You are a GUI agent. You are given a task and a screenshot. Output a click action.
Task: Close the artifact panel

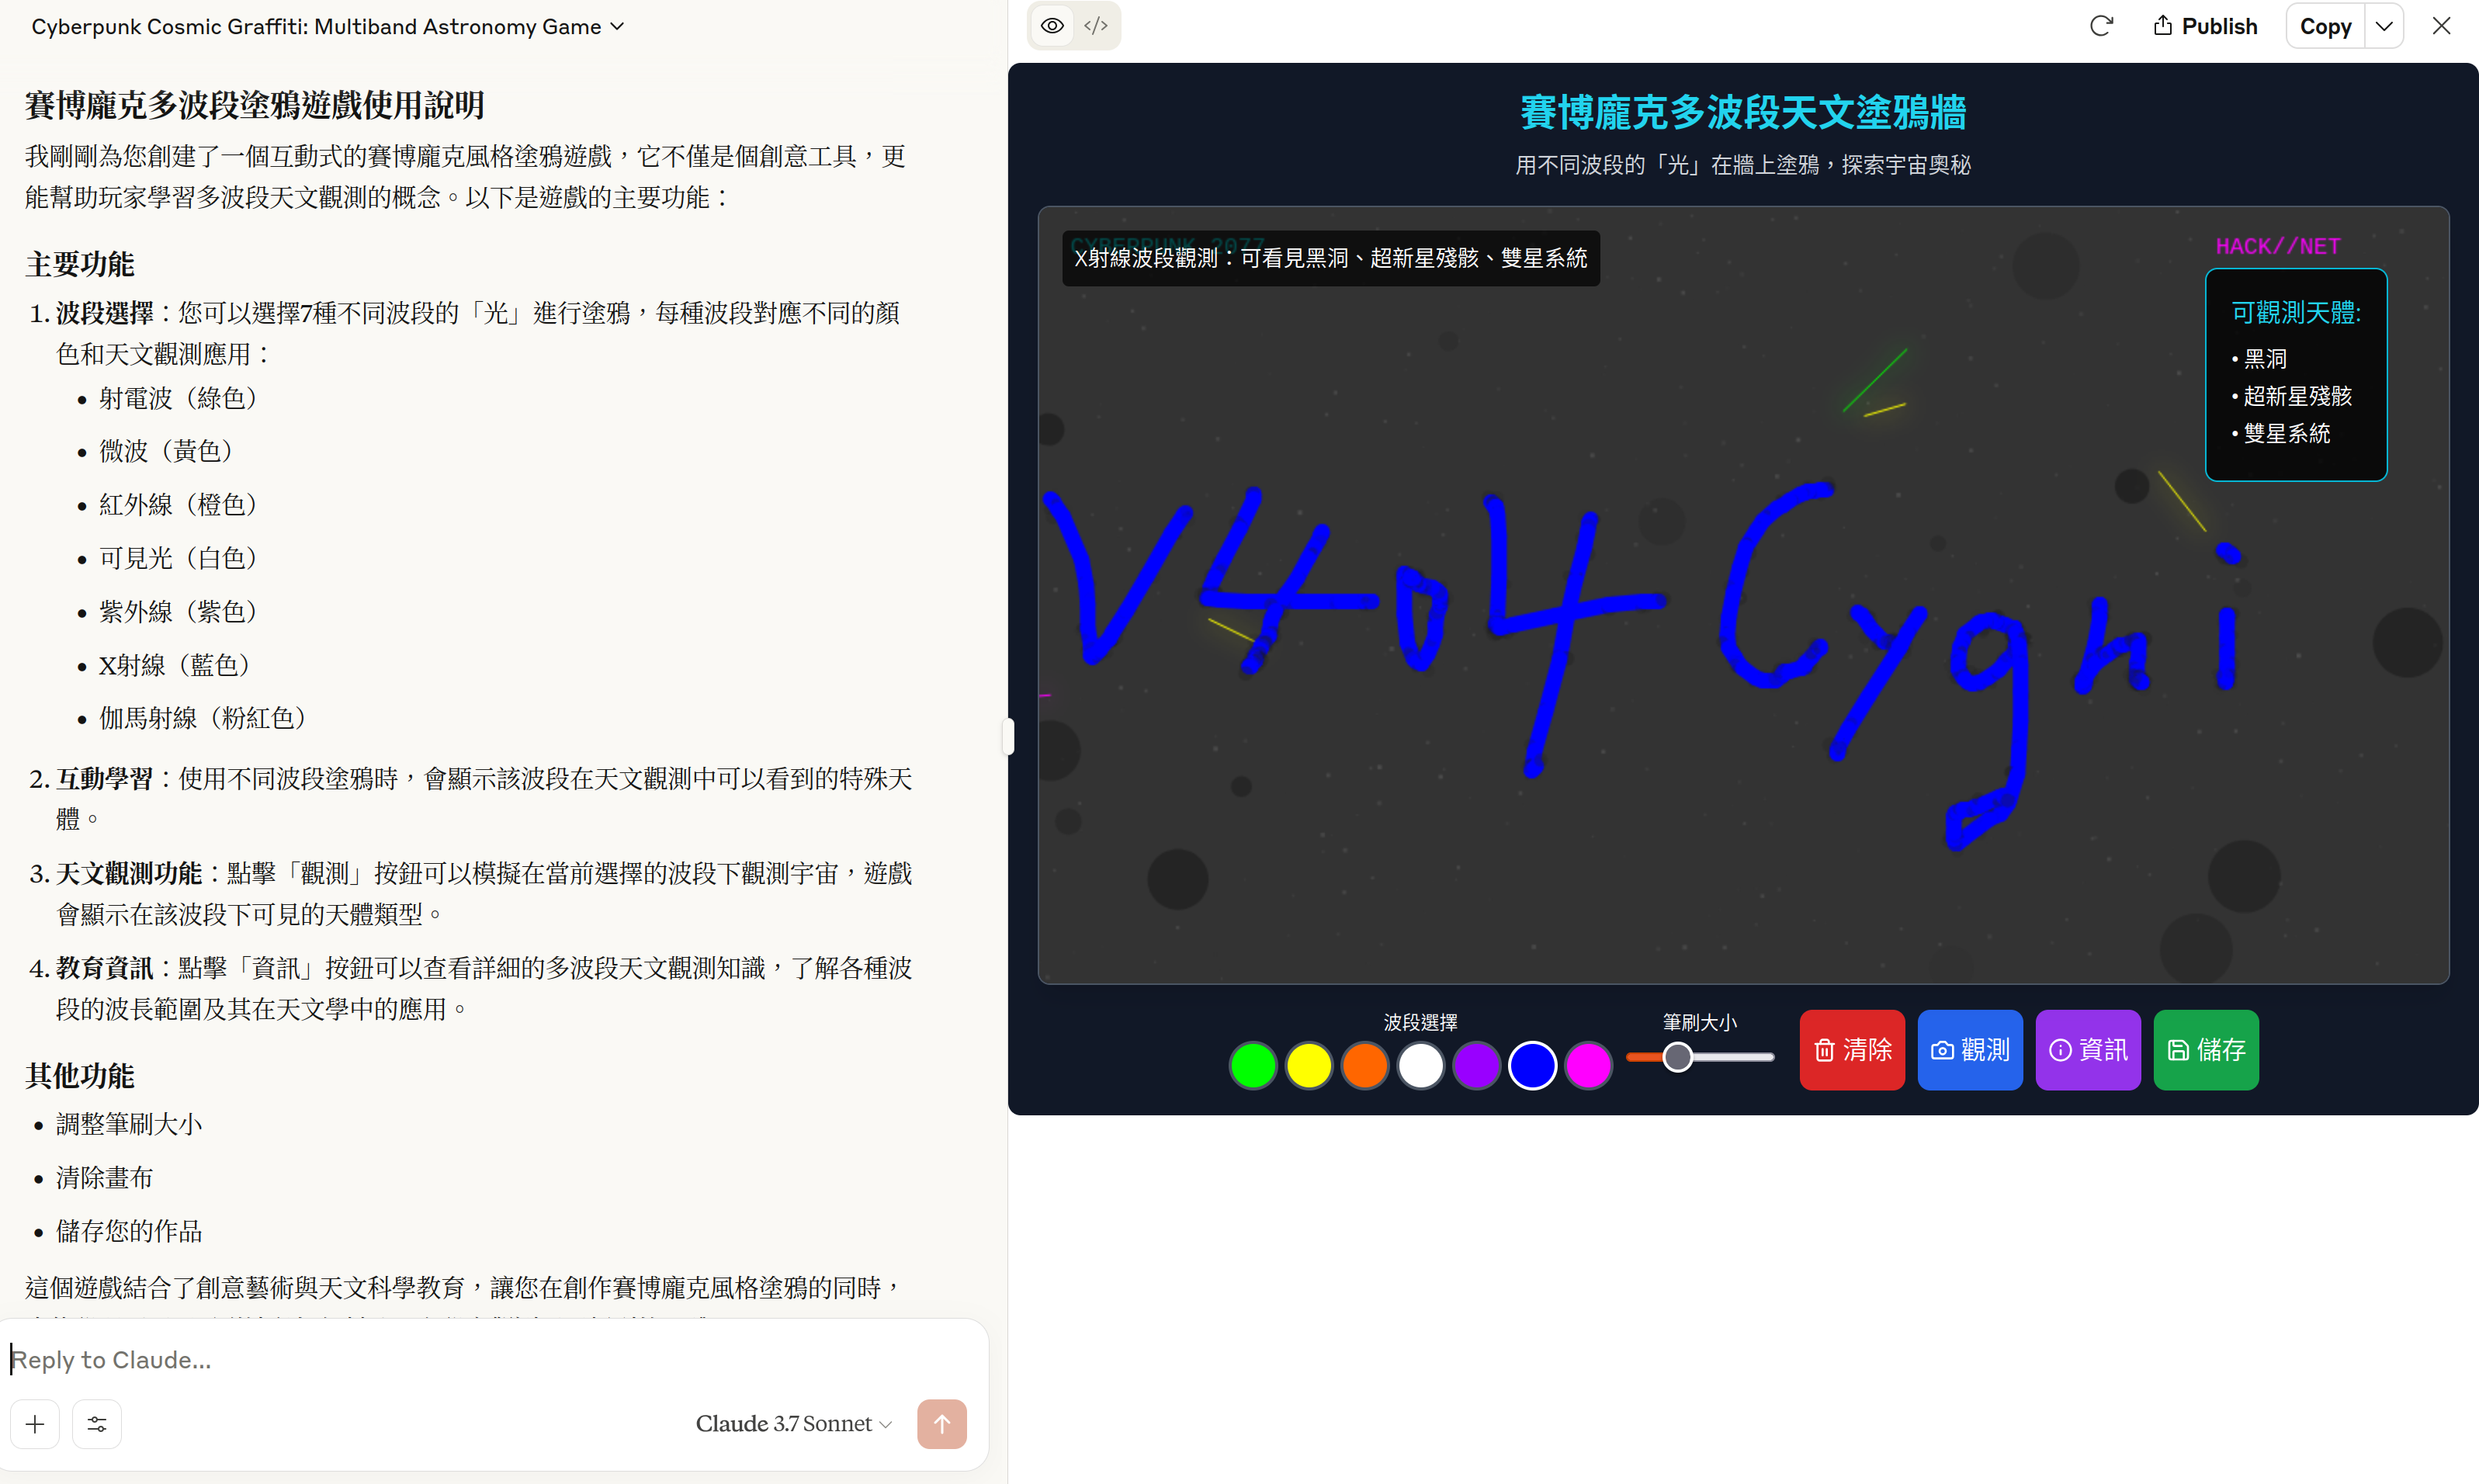point(2441,26)
